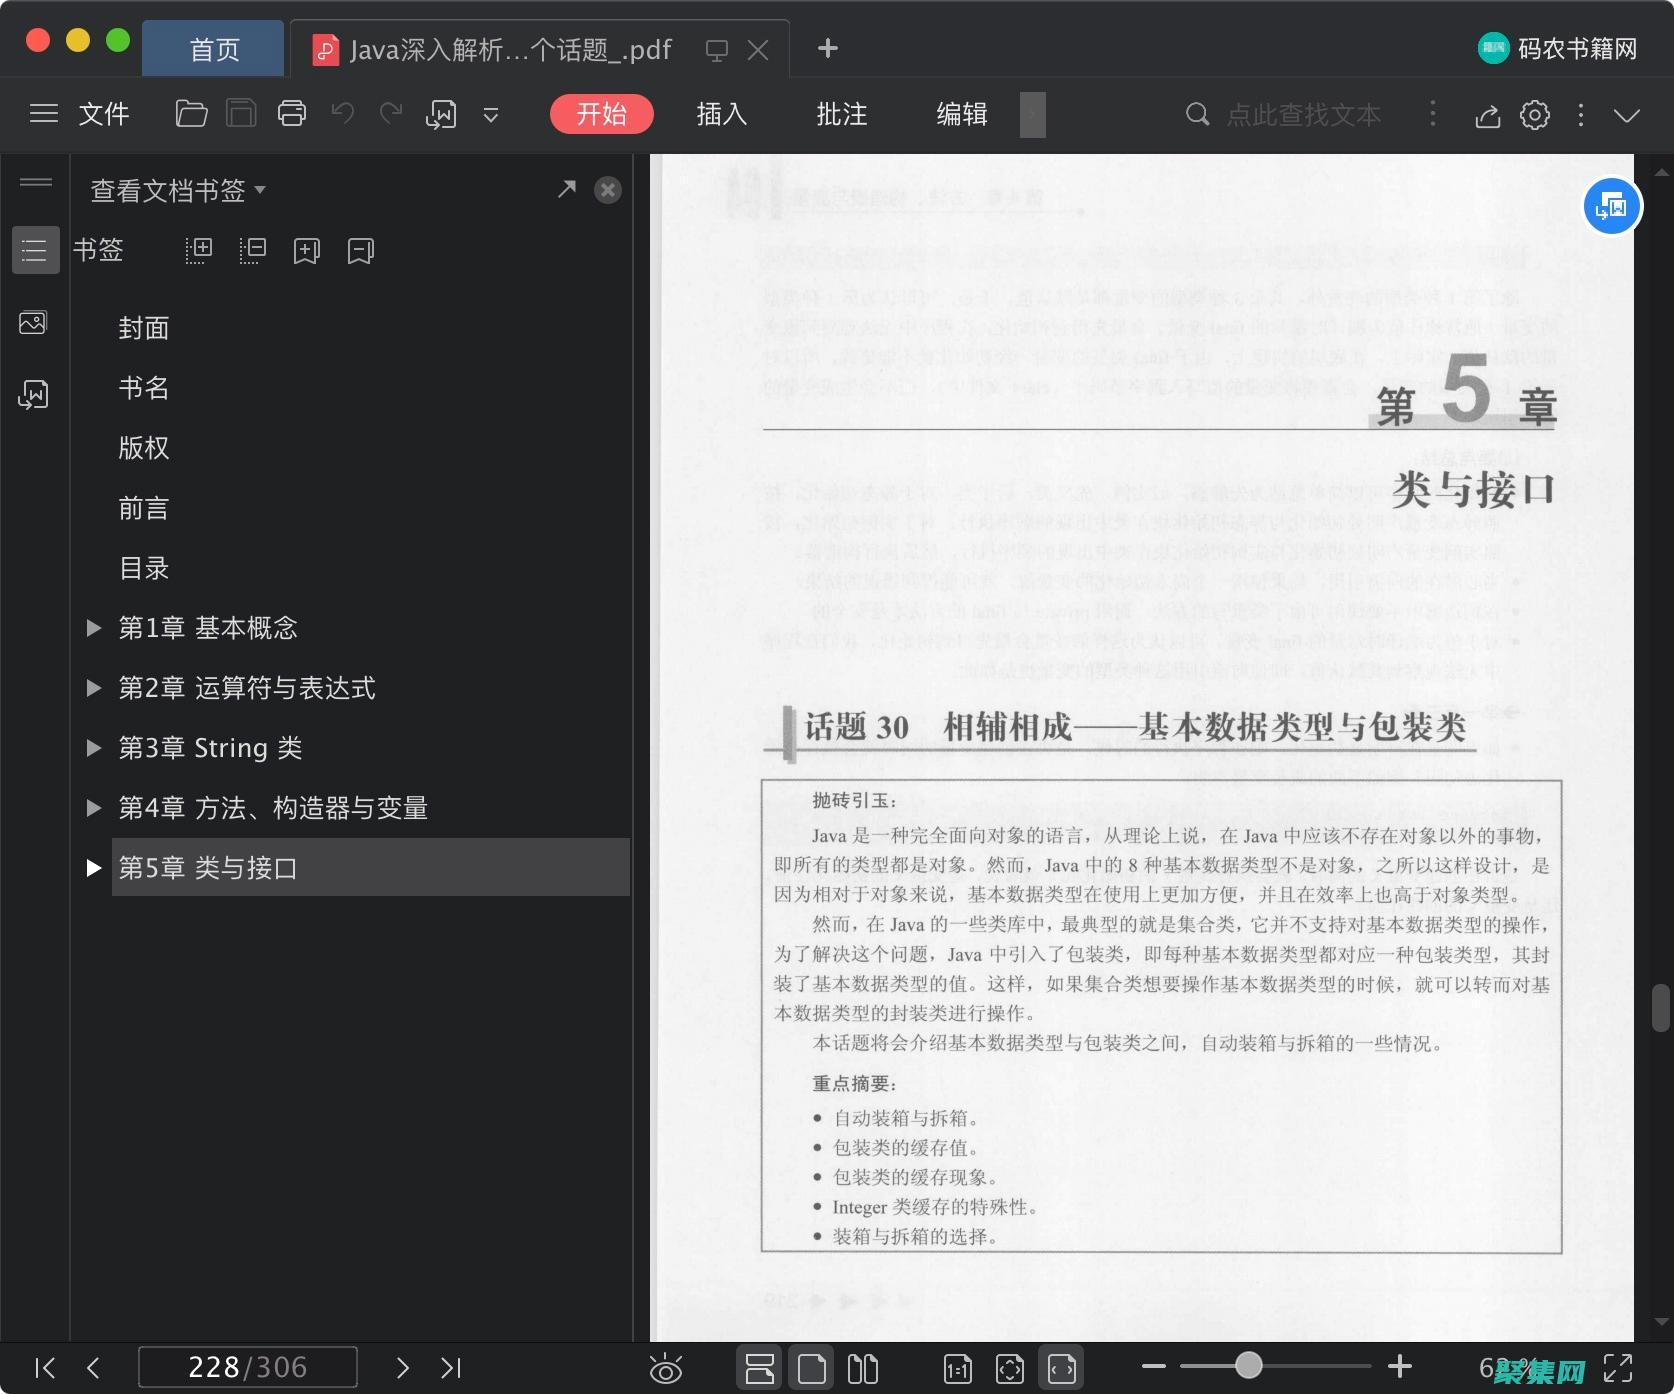Select the two-page view icon

(862, 1367)
